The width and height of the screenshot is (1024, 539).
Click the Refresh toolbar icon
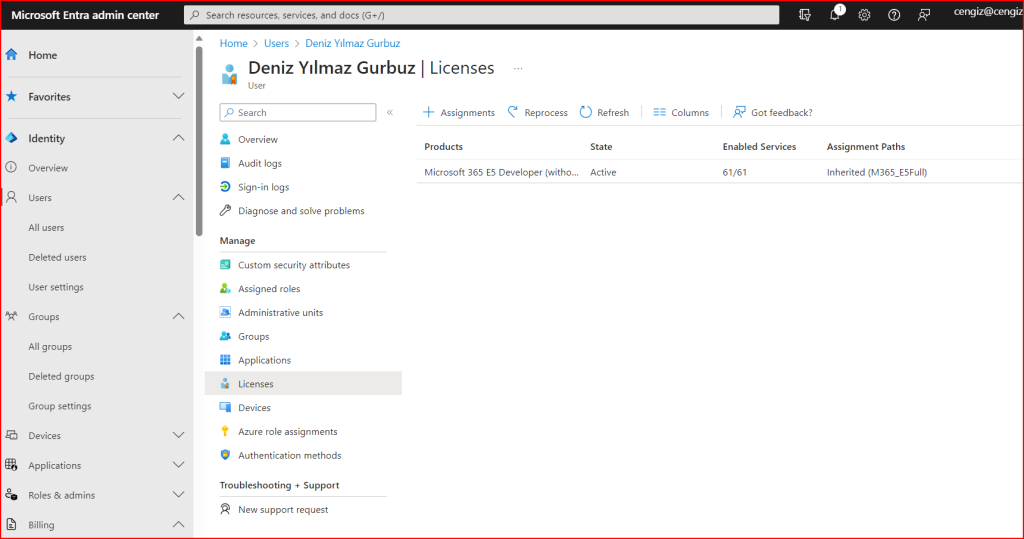point(586,113)
